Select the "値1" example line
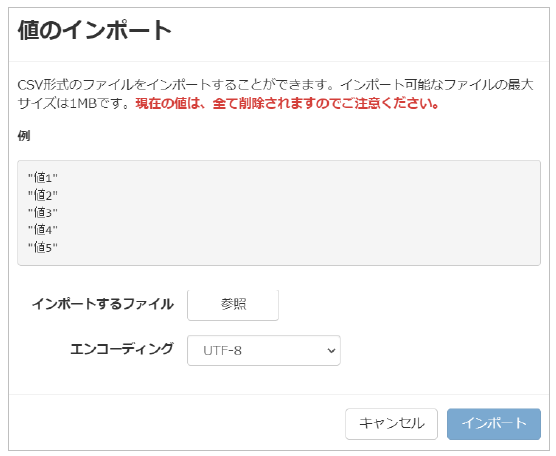556x456 pixels. click(x=43, y=177)
